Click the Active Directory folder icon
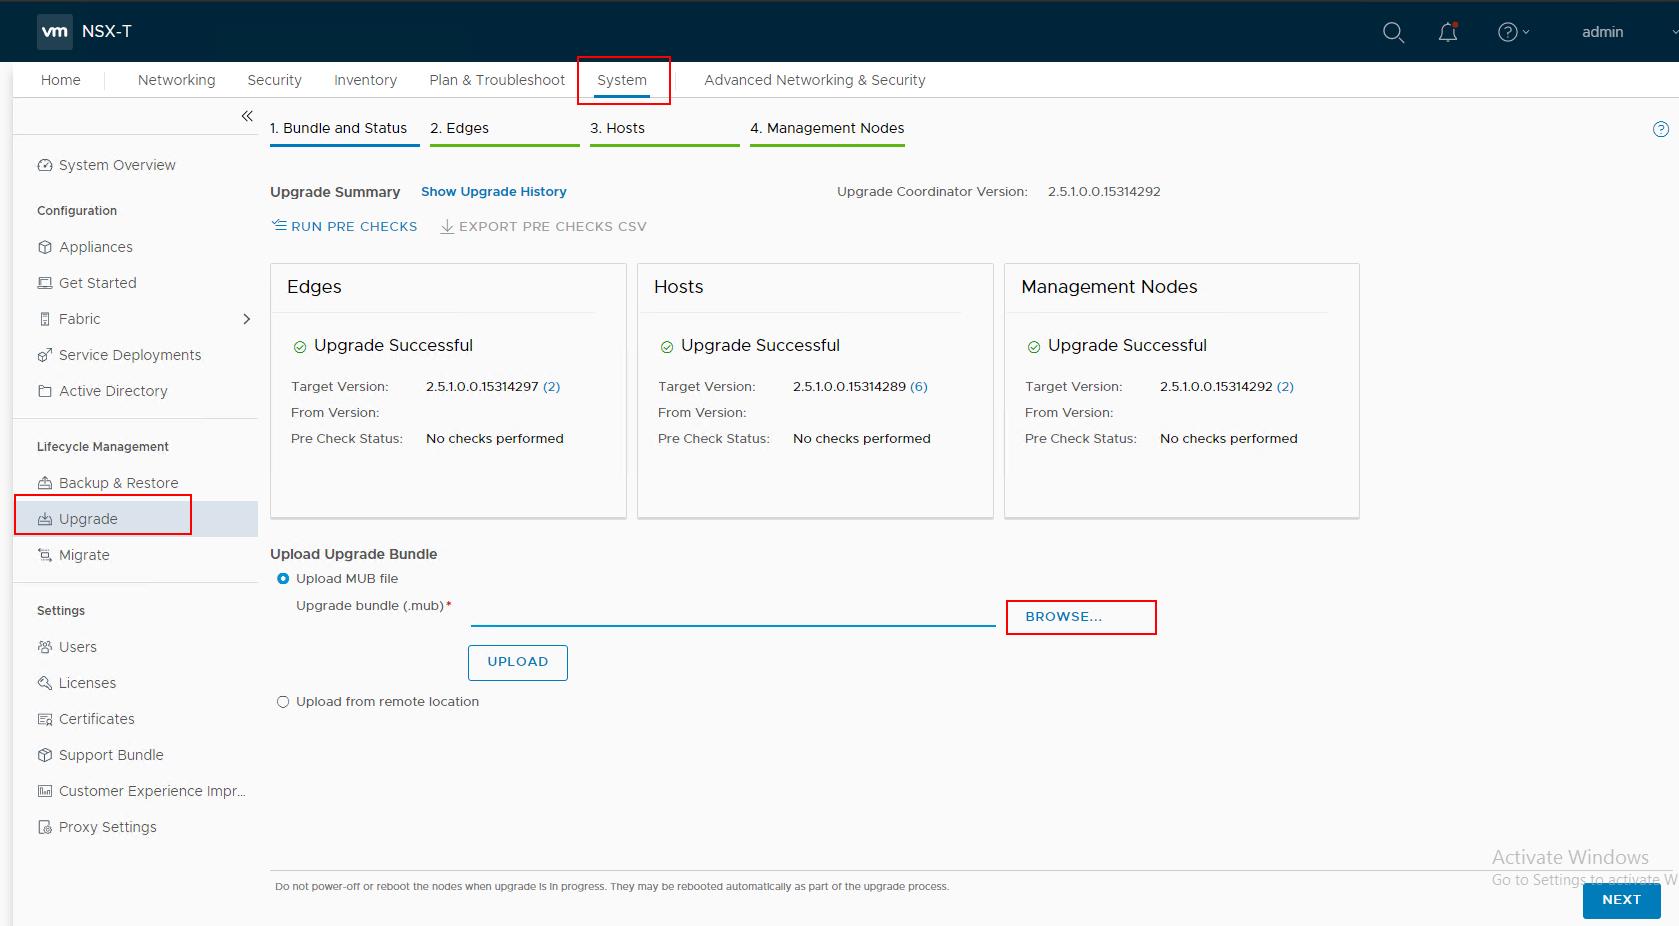Screen dimensions: 1679x926 click(x=44, y=391)
